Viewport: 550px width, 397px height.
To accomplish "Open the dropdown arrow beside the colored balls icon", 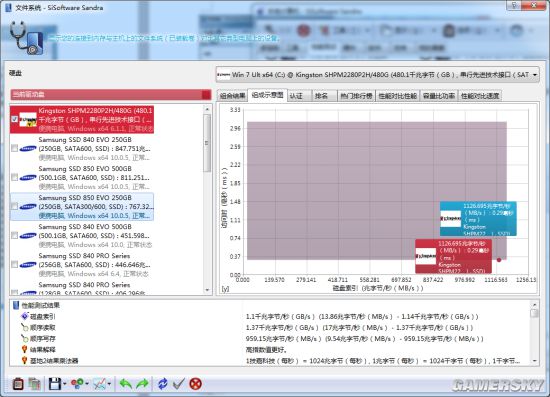I will point(87,384).
